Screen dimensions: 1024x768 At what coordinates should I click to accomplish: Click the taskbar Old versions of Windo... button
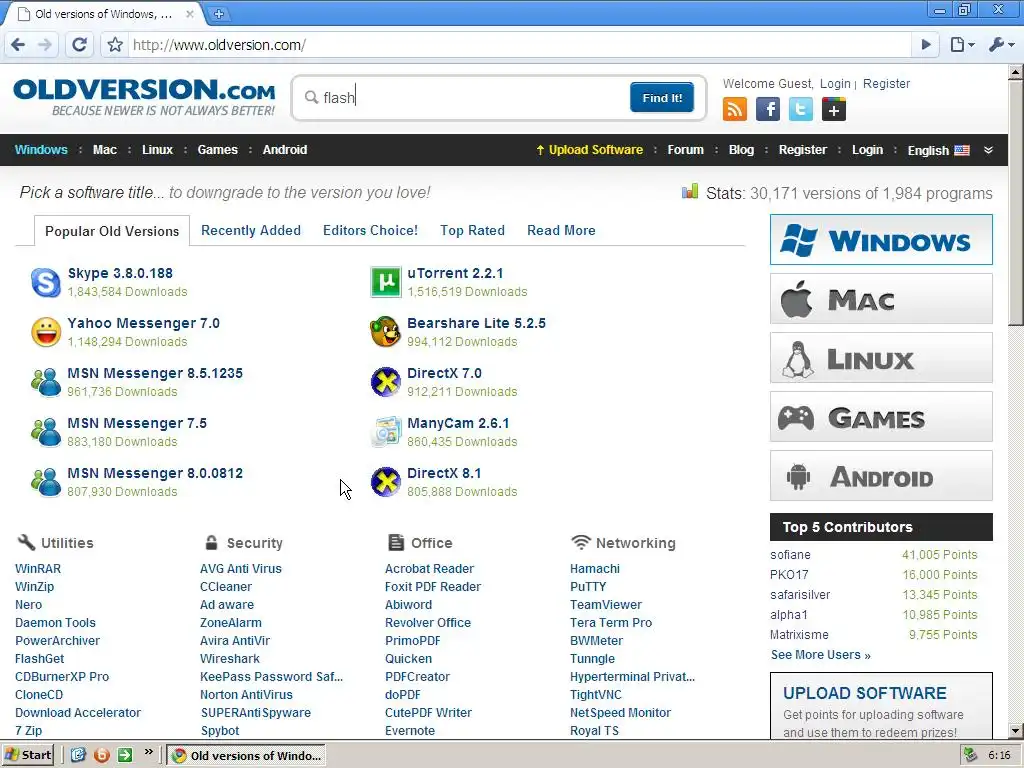[x=246, y=756]
